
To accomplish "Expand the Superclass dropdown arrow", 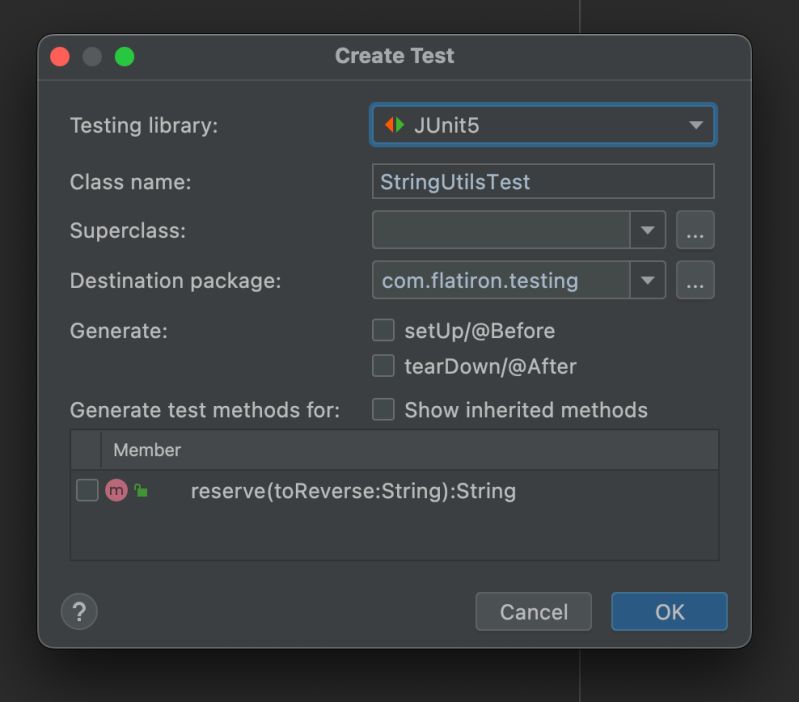I will coord(648,230).
